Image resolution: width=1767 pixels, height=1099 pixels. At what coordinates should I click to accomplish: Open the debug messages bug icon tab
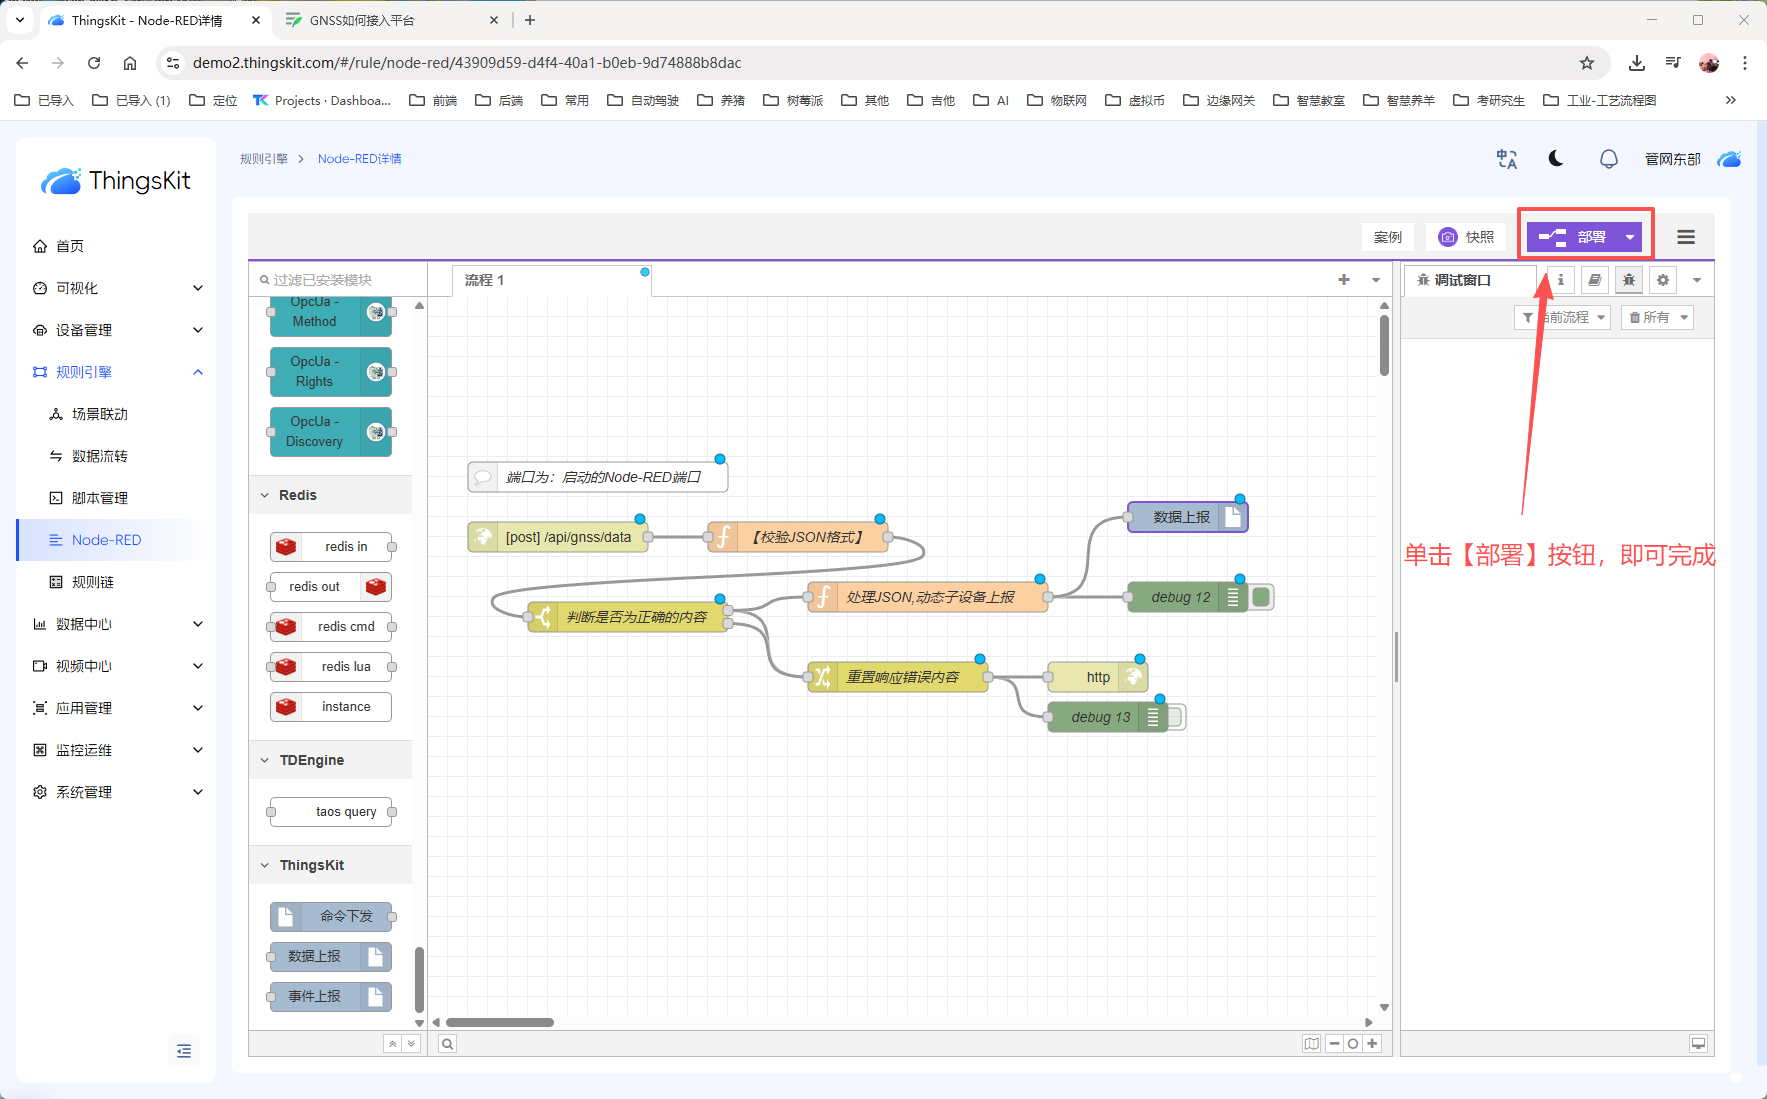[1629, 280]
